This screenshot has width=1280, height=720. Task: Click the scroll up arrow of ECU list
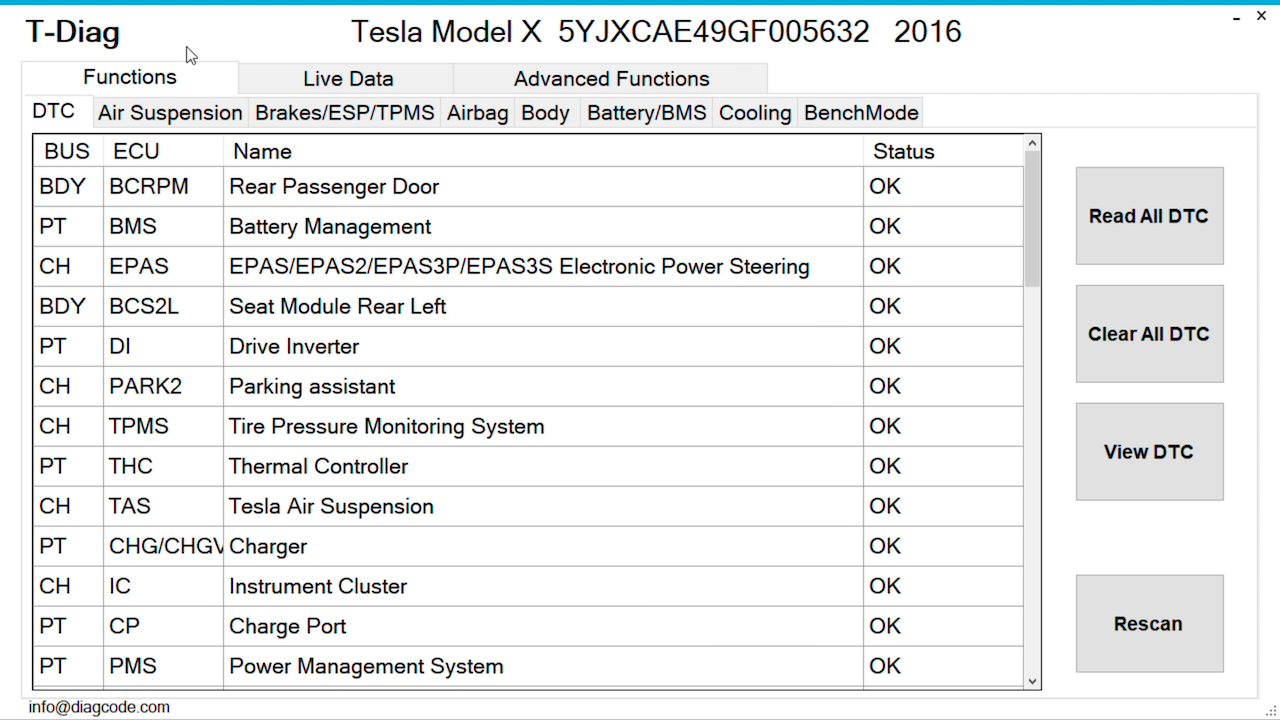[x=1033, y=145]
